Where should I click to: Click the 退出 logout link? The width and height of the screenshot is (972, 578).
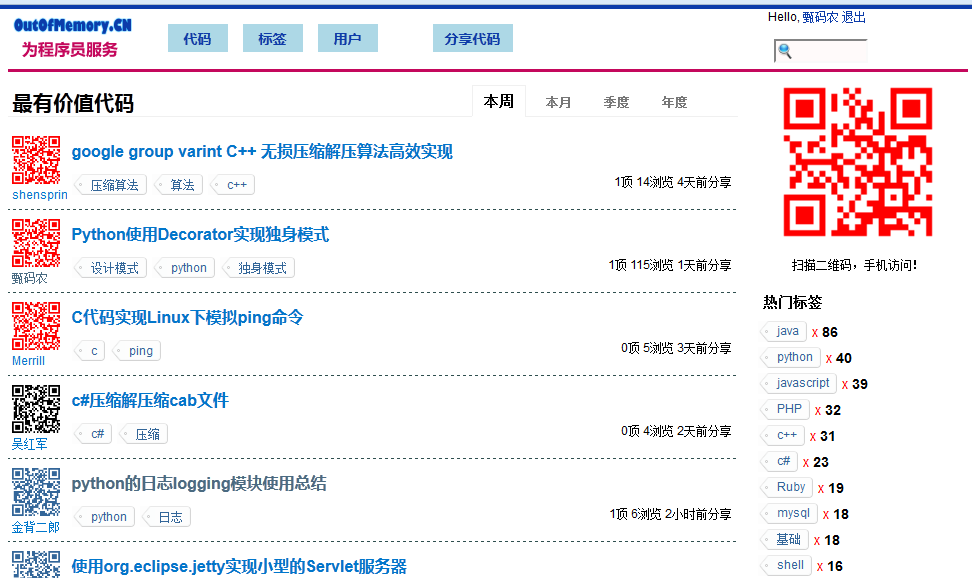tap(854, 17)
